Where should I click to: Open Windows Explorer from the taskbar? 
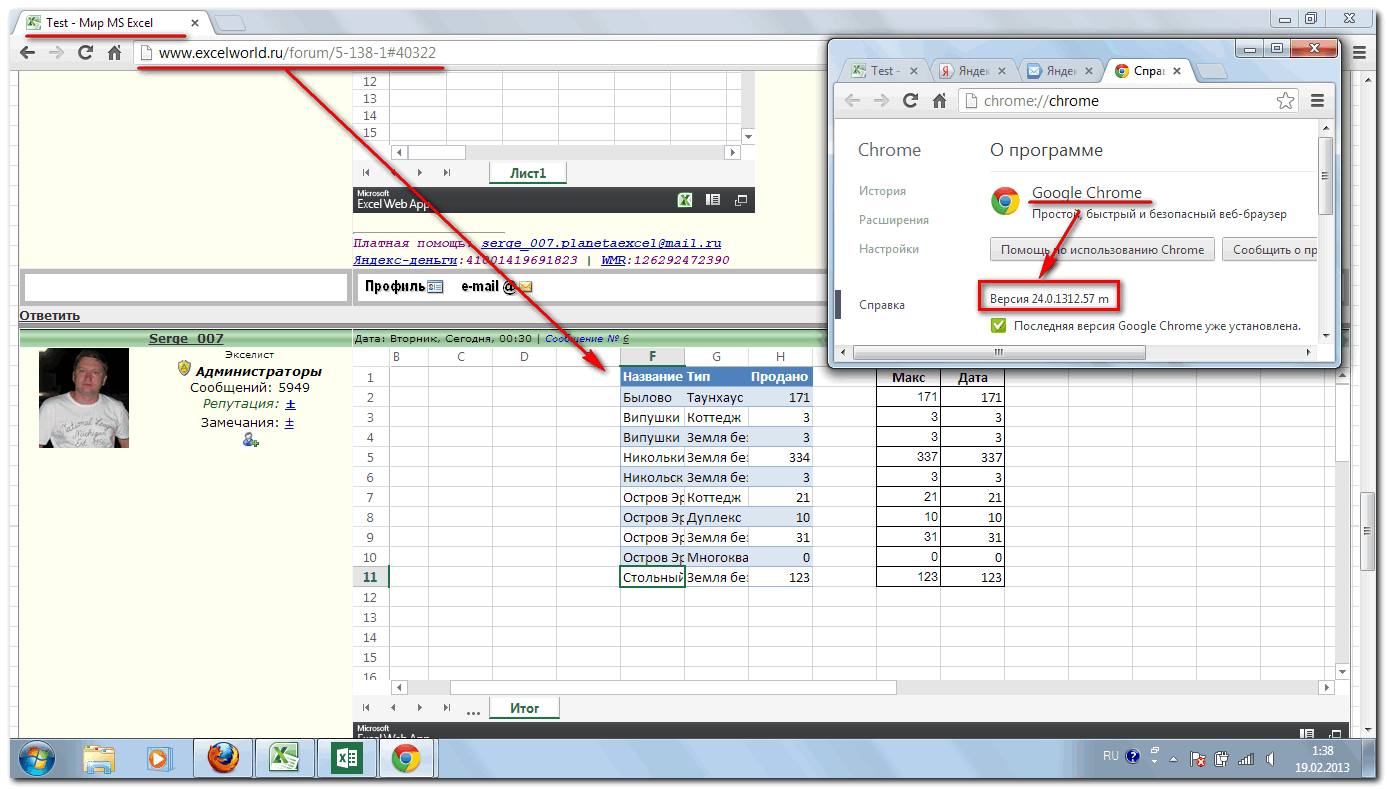click(99, 760)
